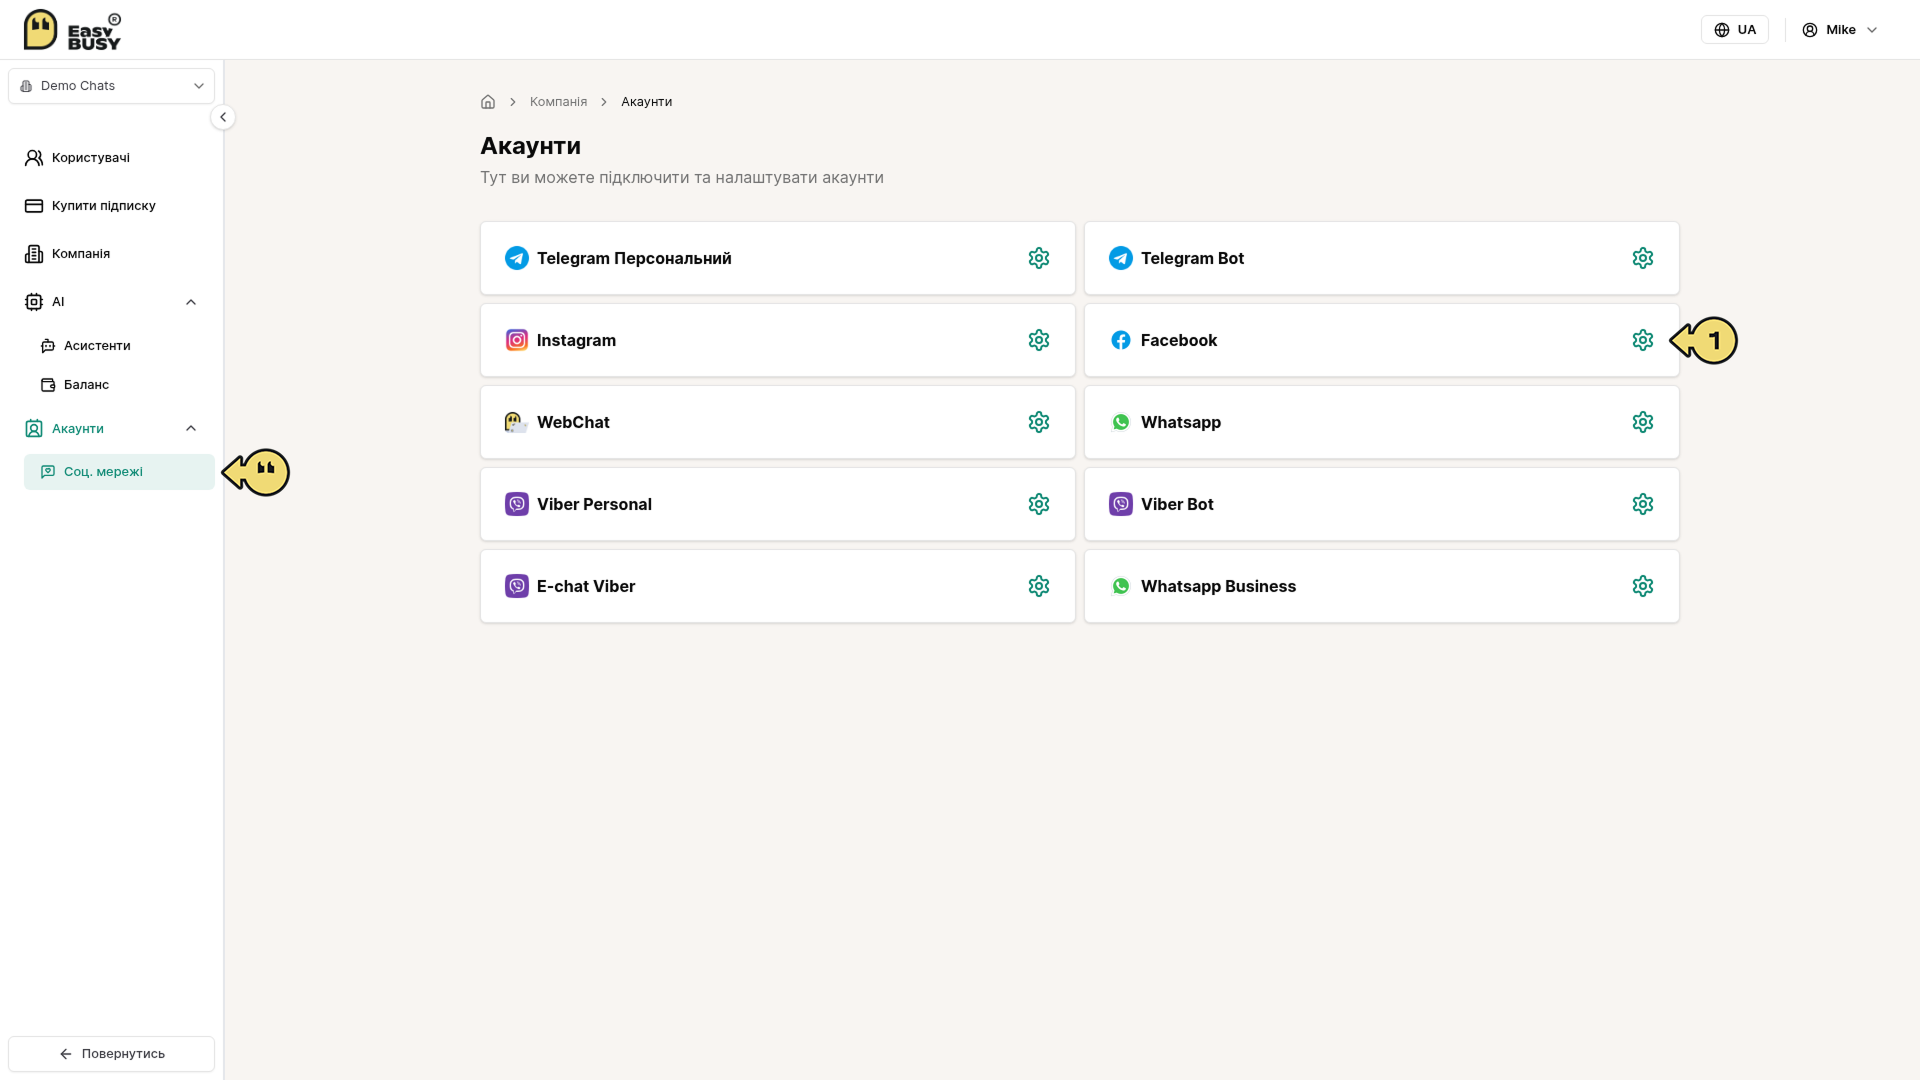The image size is (1920, 1080).
Task: Click the EasyBusy logo
Action: tap(72, 30)
